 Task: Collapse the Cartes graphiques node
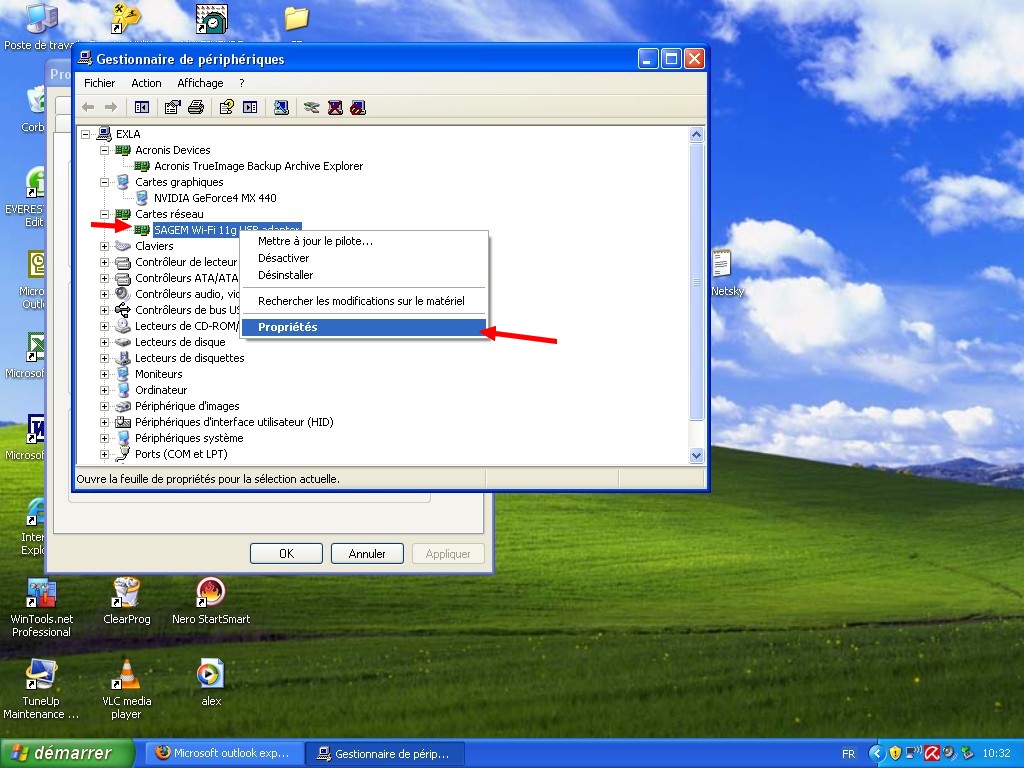pyautogui.click(x=104, y=182)
